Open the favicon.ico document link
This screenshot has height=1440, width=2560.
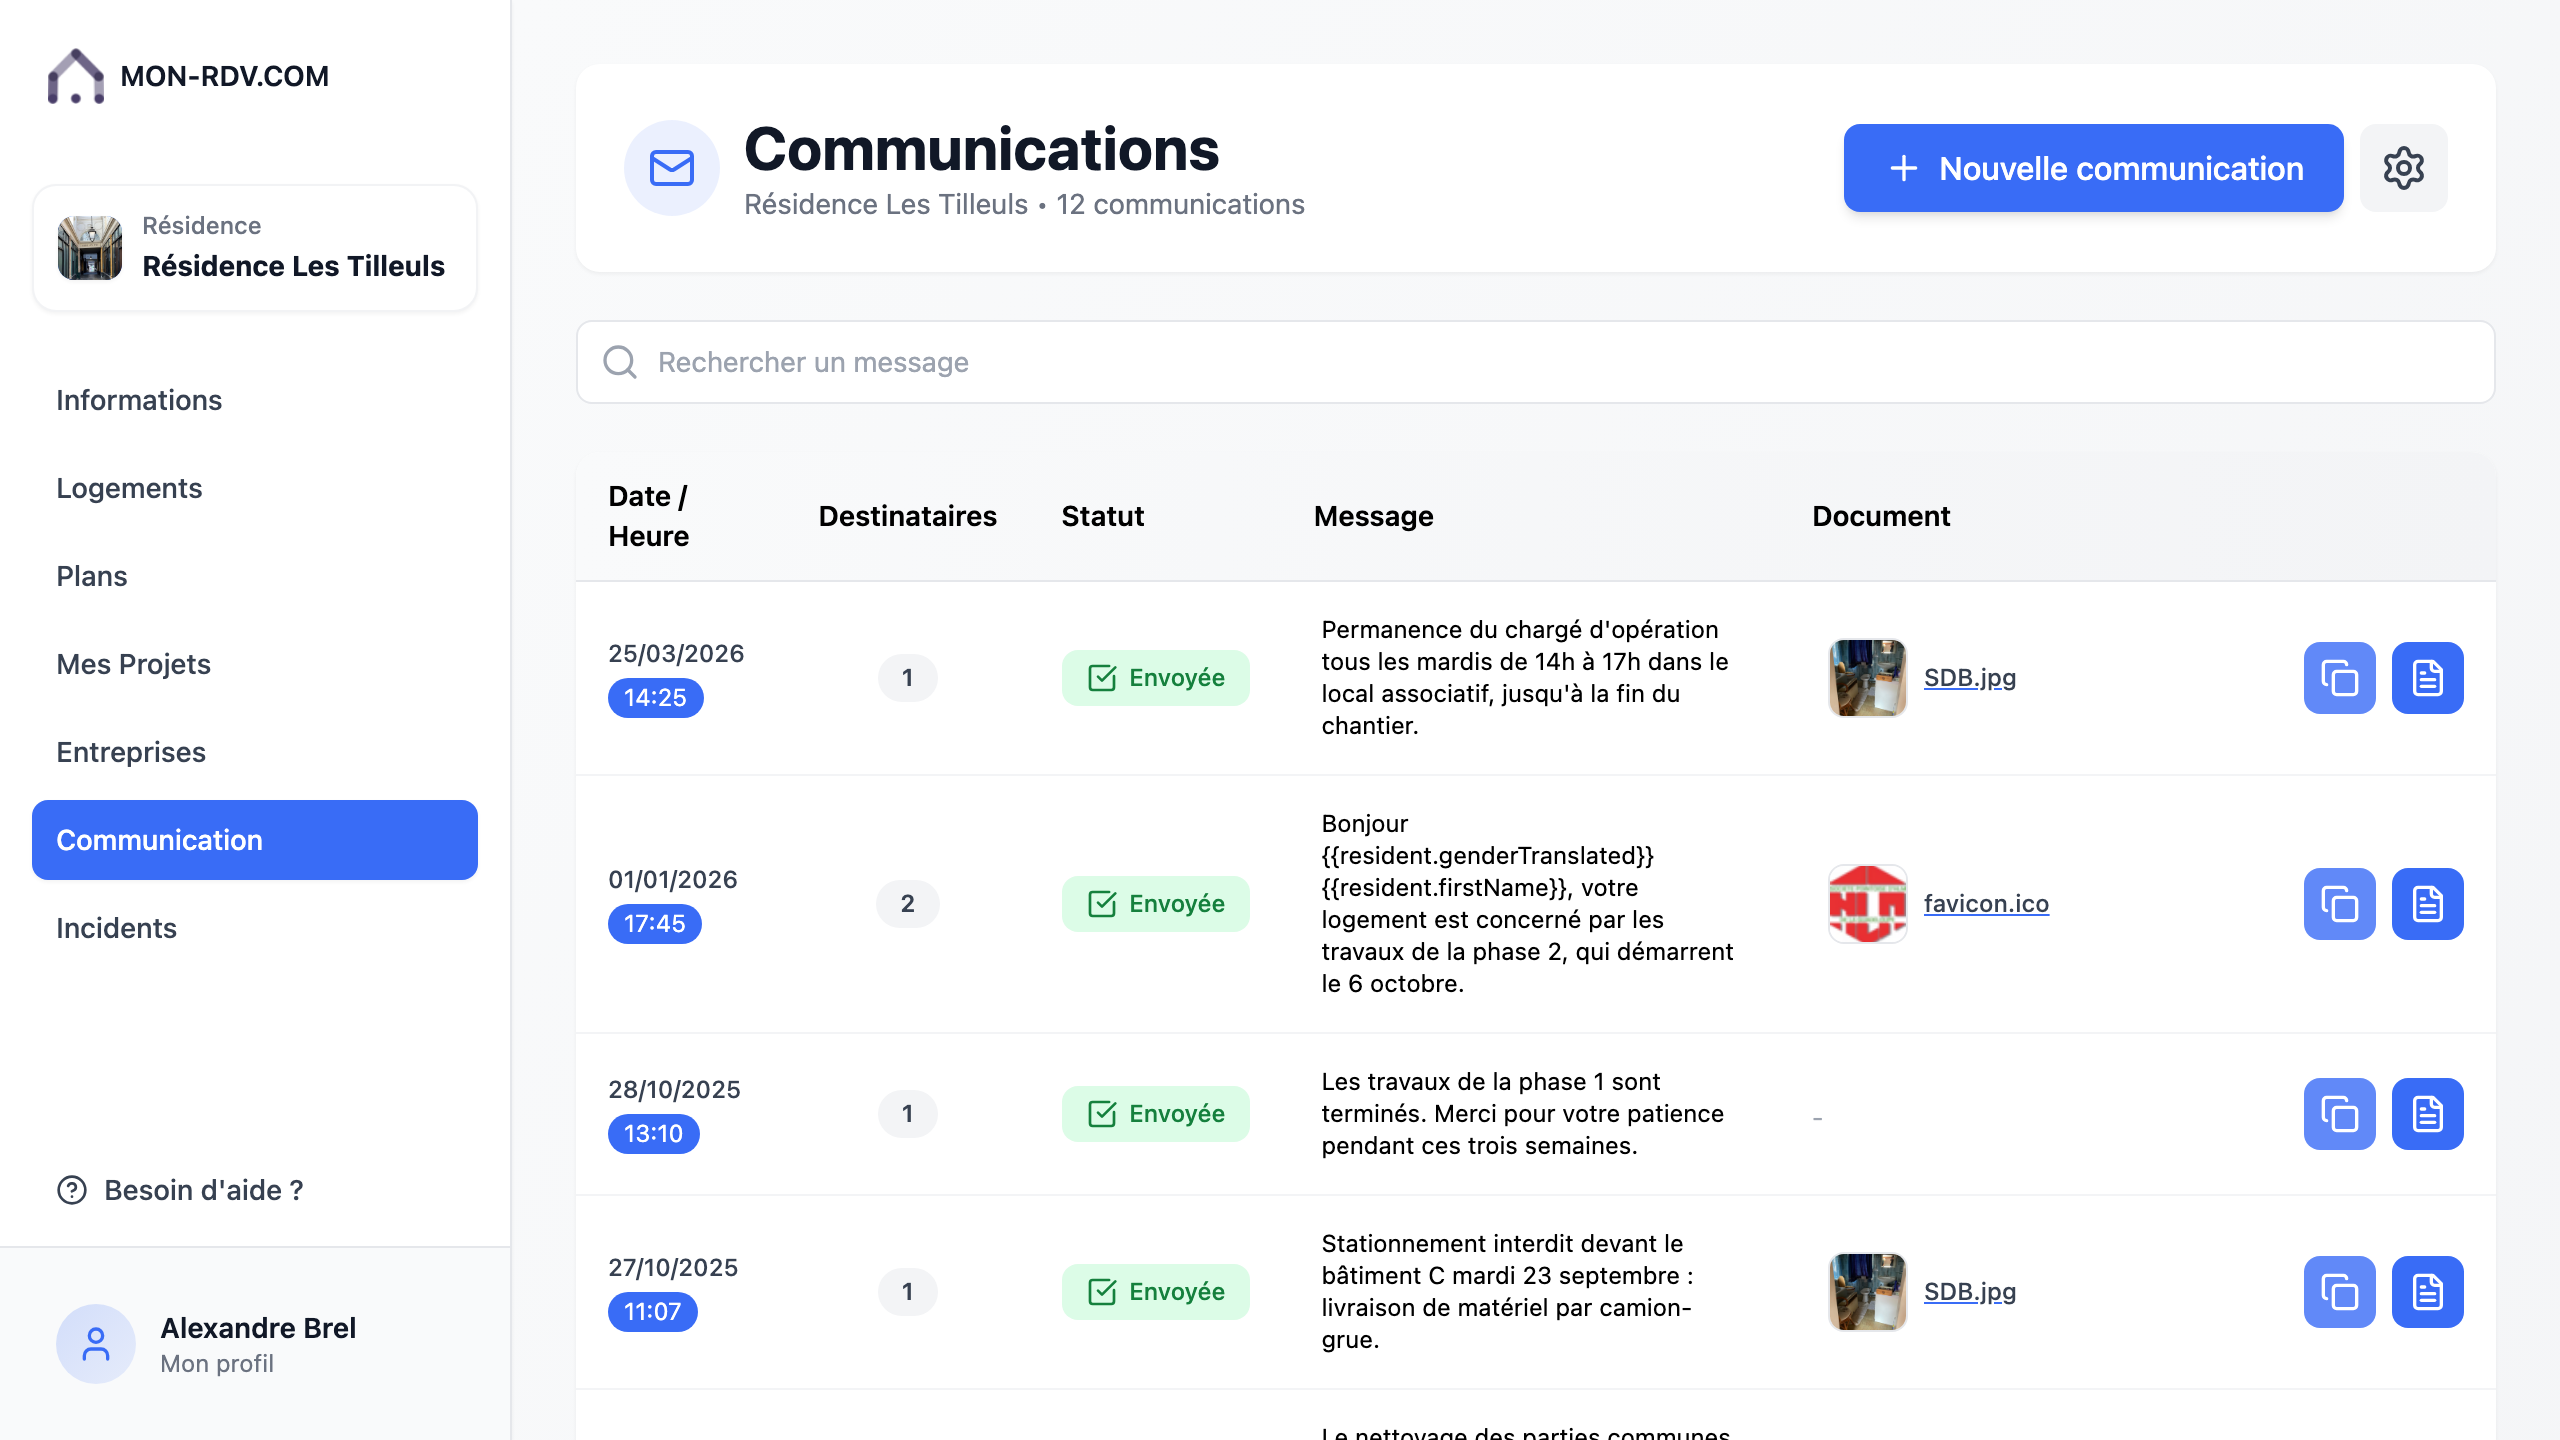(1986, 904)
